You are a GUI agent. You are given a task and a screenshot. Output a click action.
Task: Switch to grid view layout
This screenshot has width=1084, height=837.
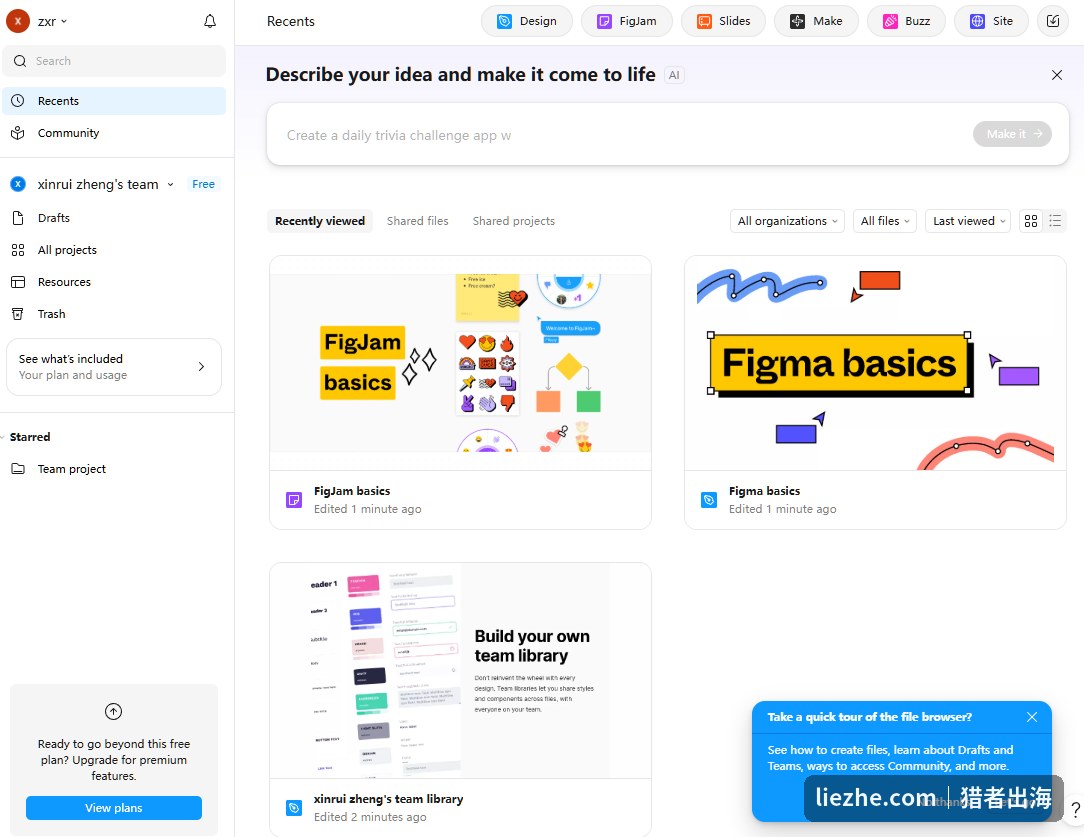1031,221
